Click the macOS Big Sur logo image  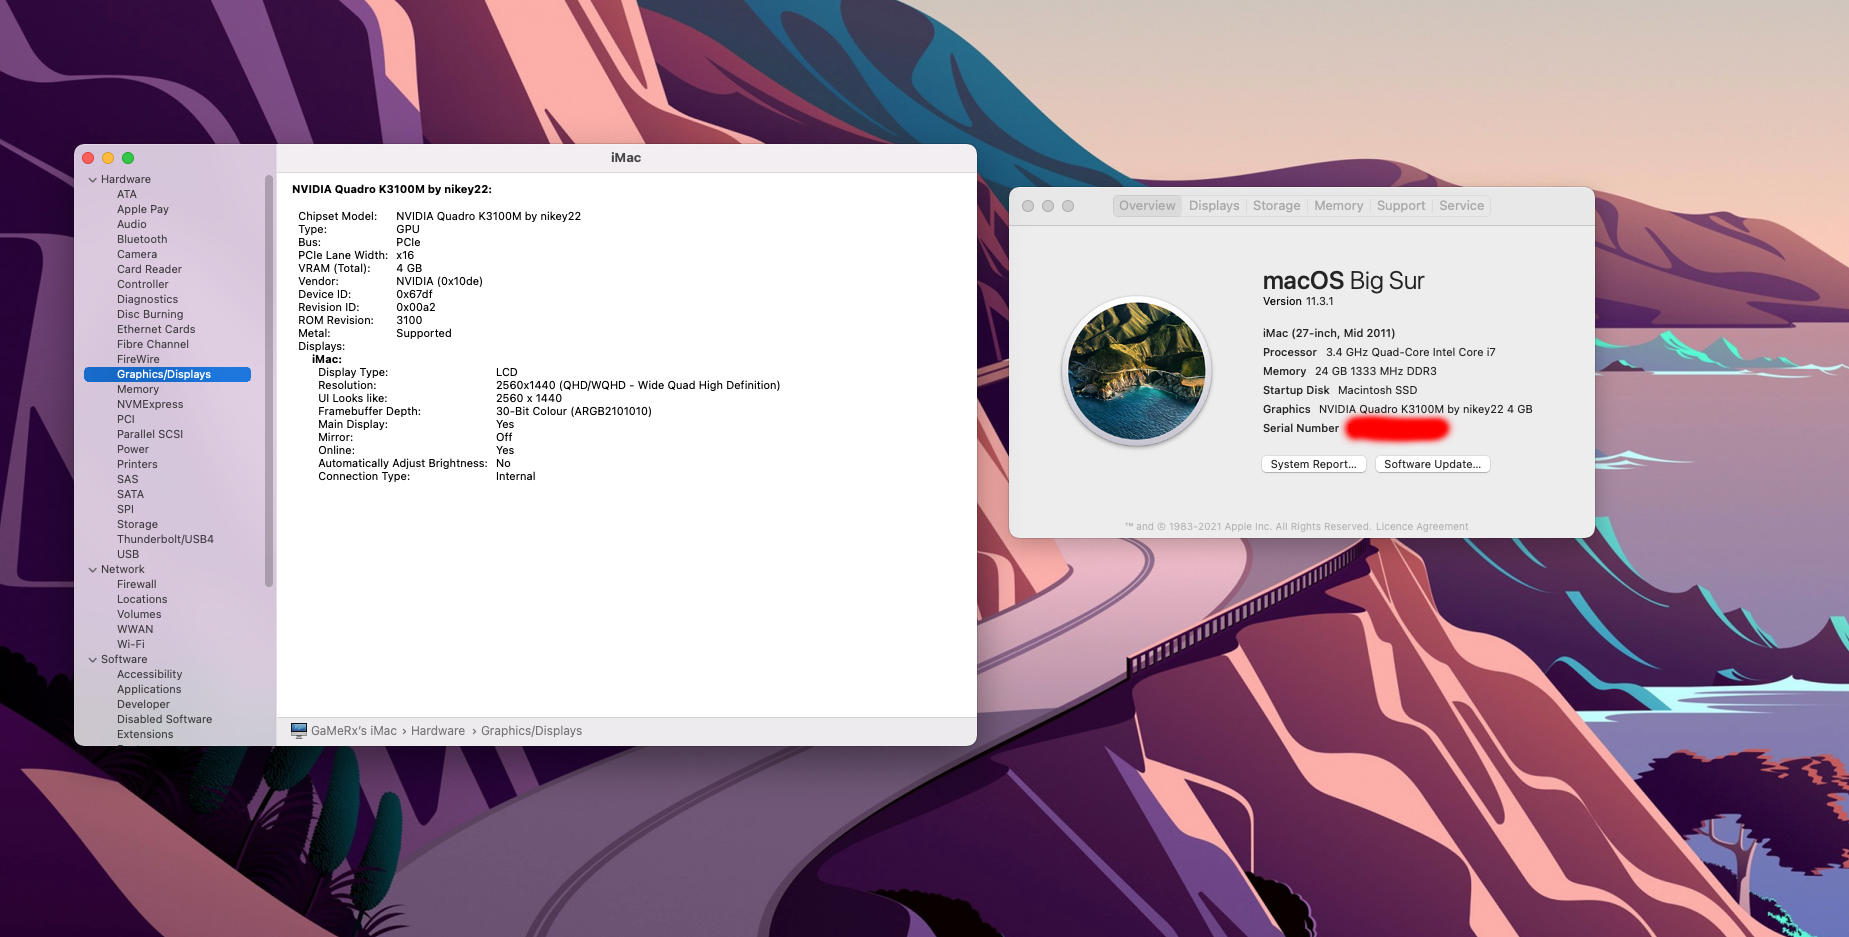1137,371
